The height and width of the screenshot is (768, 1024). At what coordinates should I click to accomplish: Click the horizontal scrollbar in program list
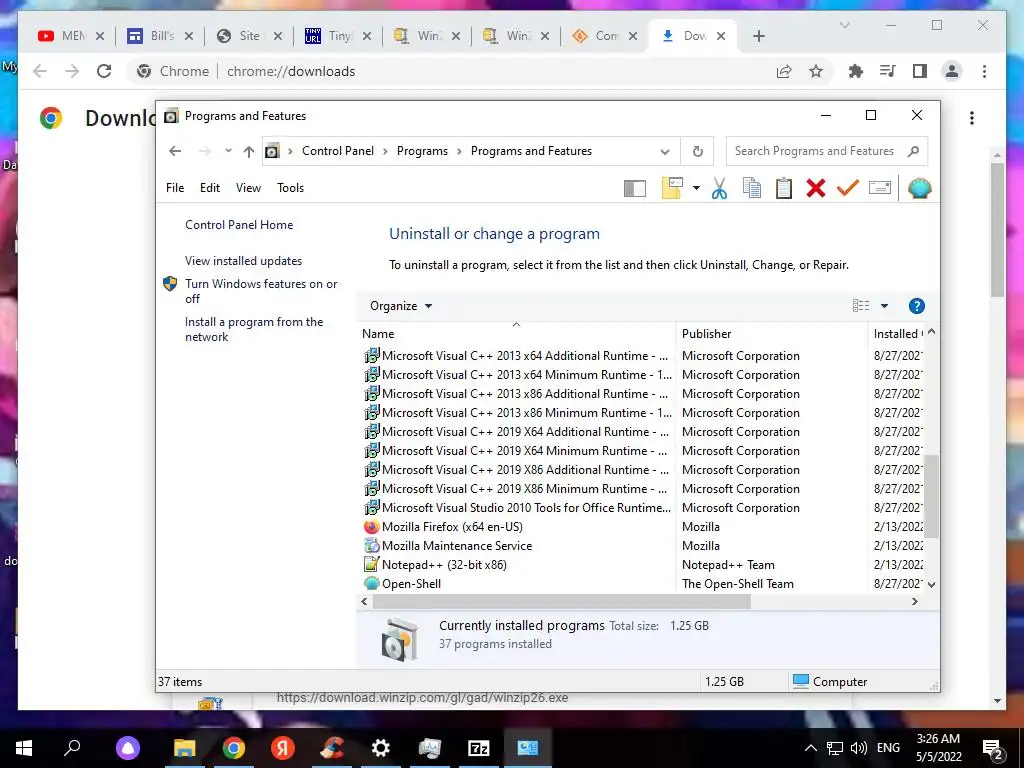click(x=562, y=601)
